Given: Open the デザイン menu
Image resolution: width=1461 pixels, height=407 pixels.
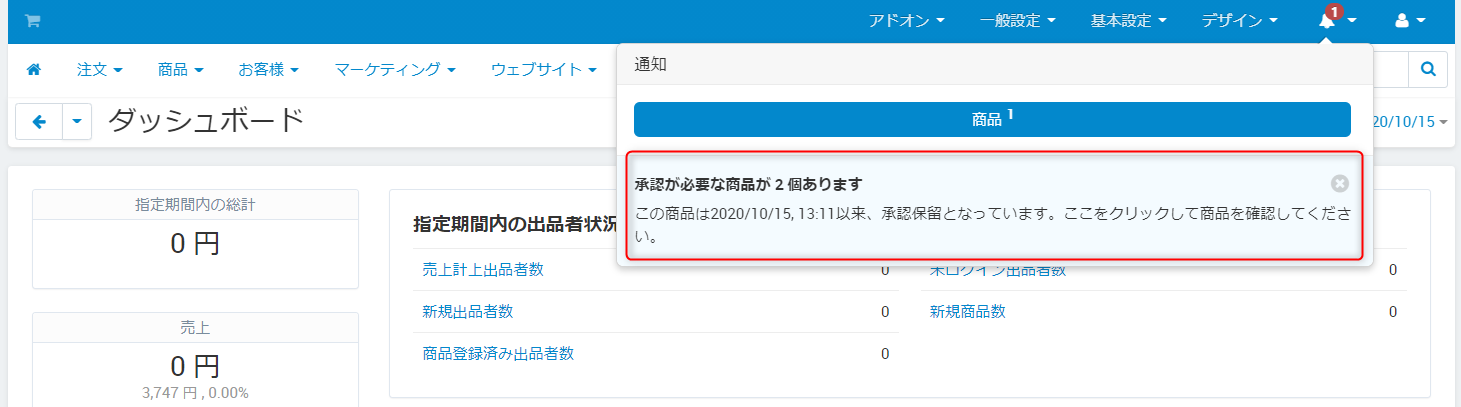Looking at the screenshot, I should [x=1239, y=21].
